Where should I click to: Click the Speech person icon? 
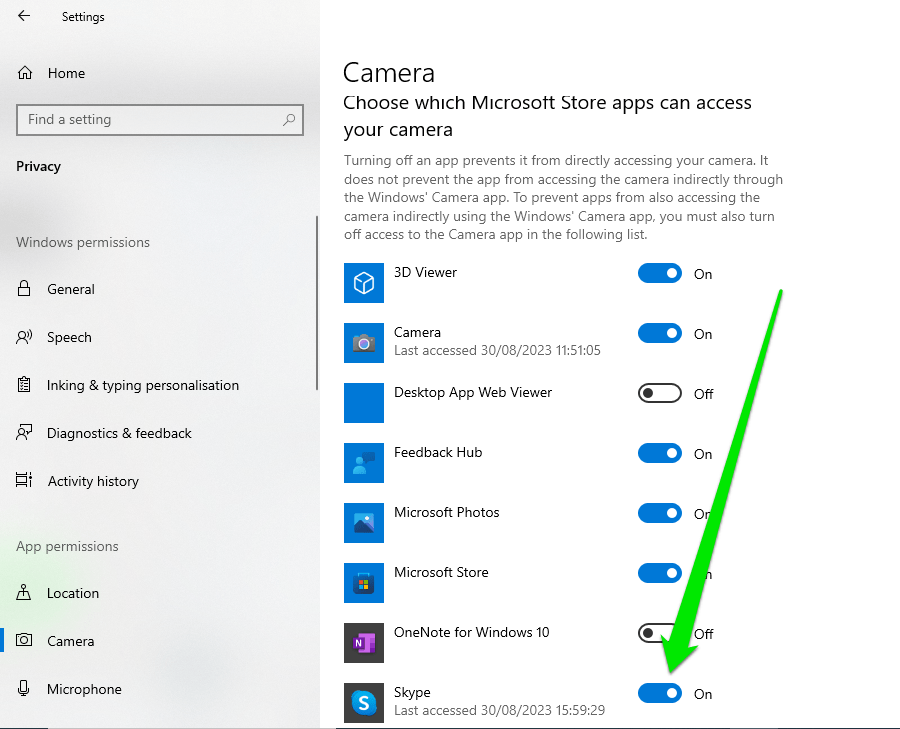click(24, 337)
